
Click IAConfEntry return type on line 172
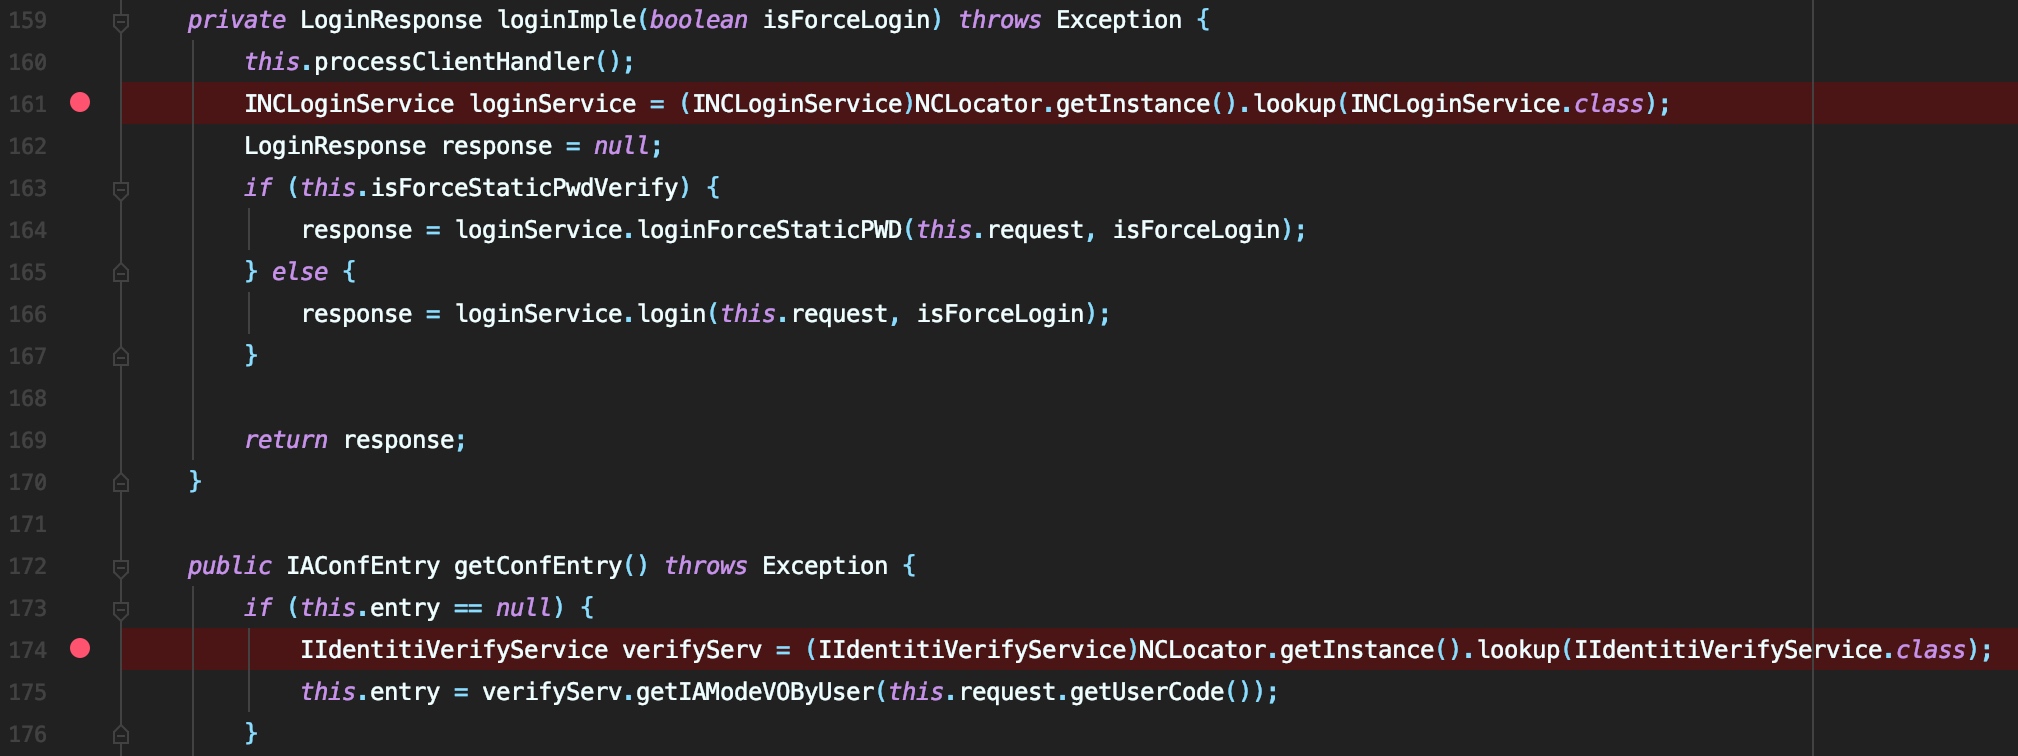[363, 566]
